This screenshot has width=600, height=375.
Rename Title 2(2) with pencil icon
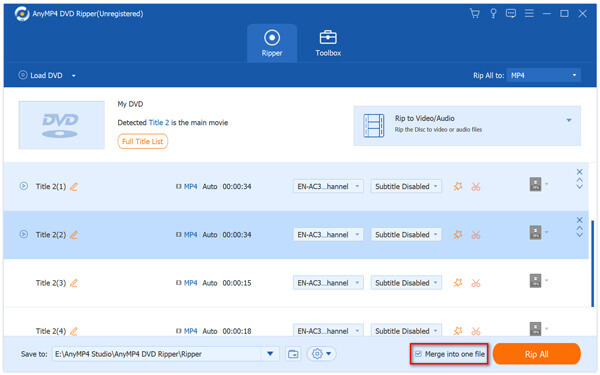(x=74, y=235)
